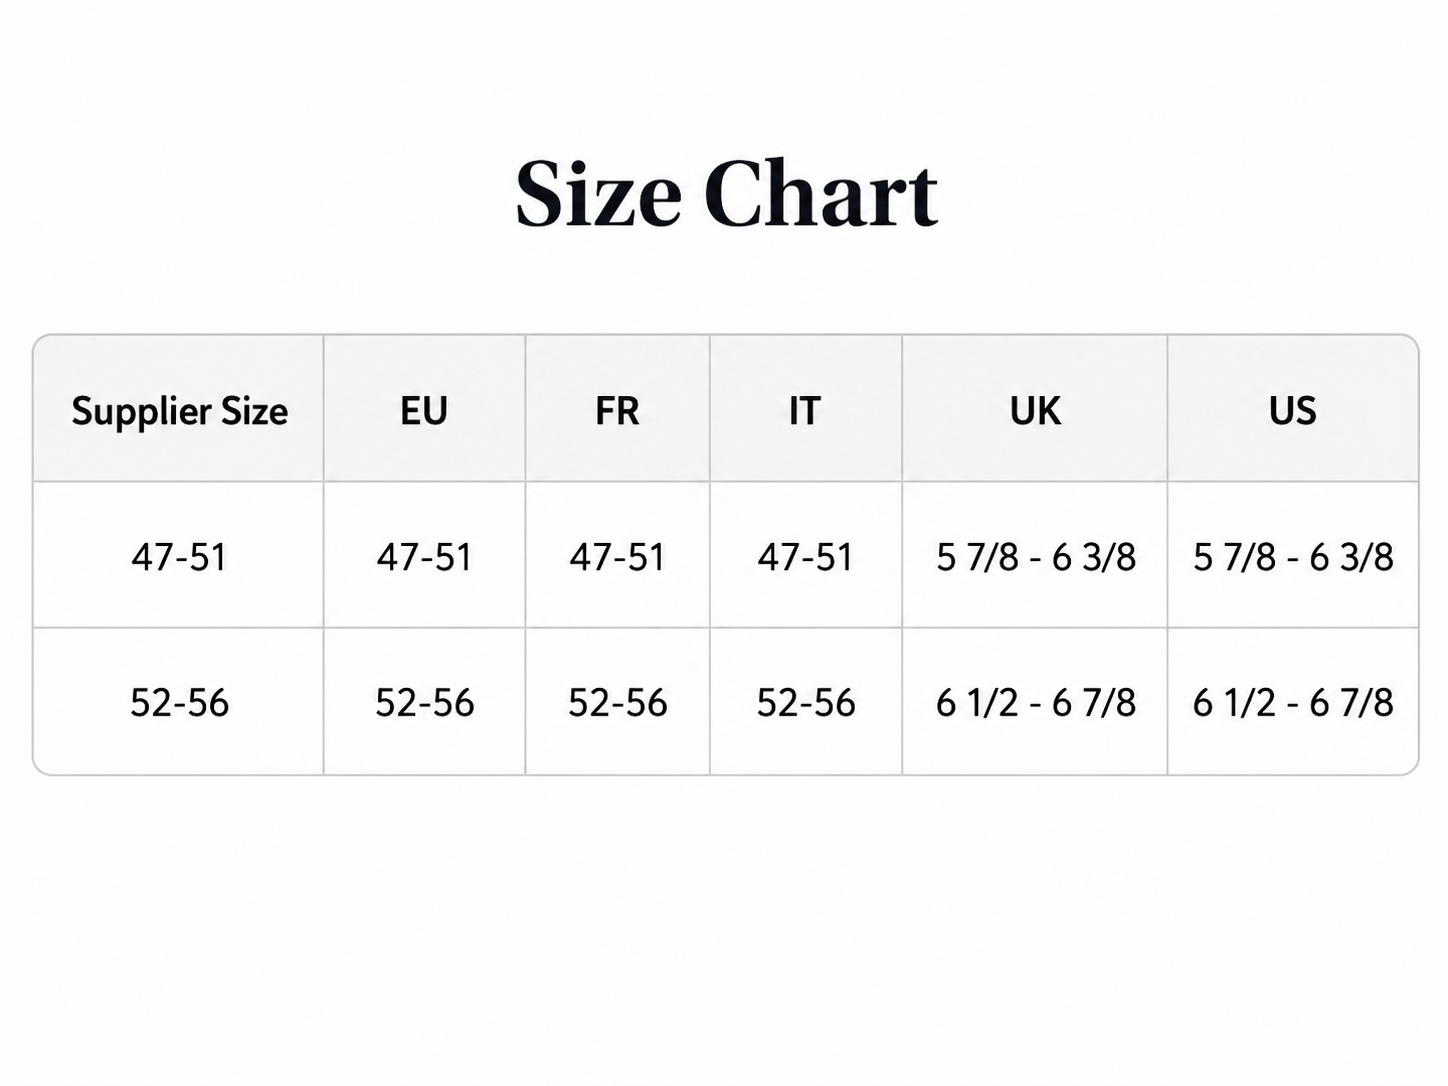Select the Supplier Size column header
The image size is (1448, 1086).
(179, 409)
